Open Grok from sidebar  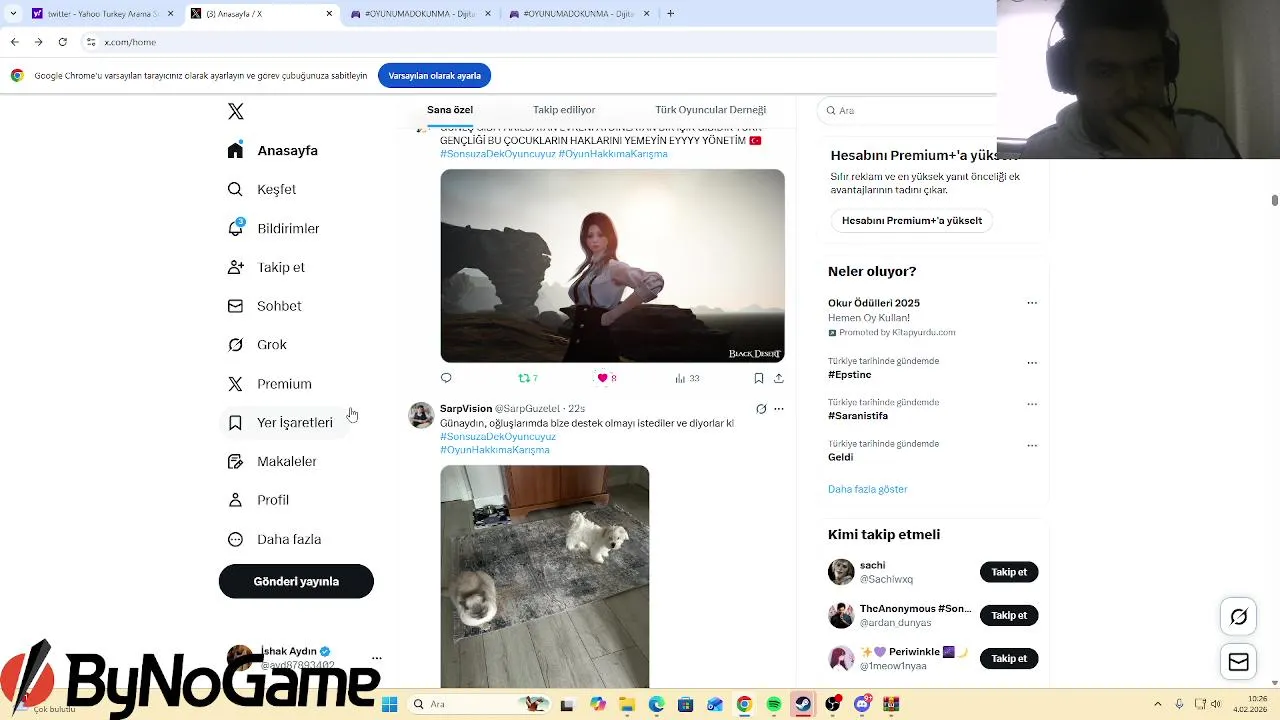257,345
